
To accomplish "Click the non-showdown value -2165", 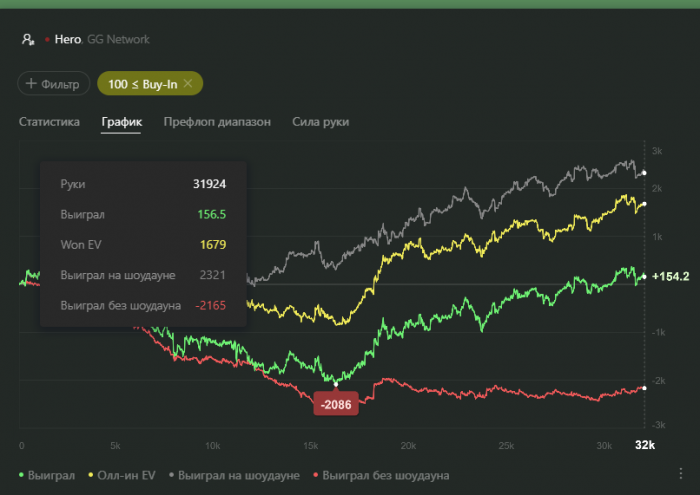I will pyautogui.click(x=211, y=305).
